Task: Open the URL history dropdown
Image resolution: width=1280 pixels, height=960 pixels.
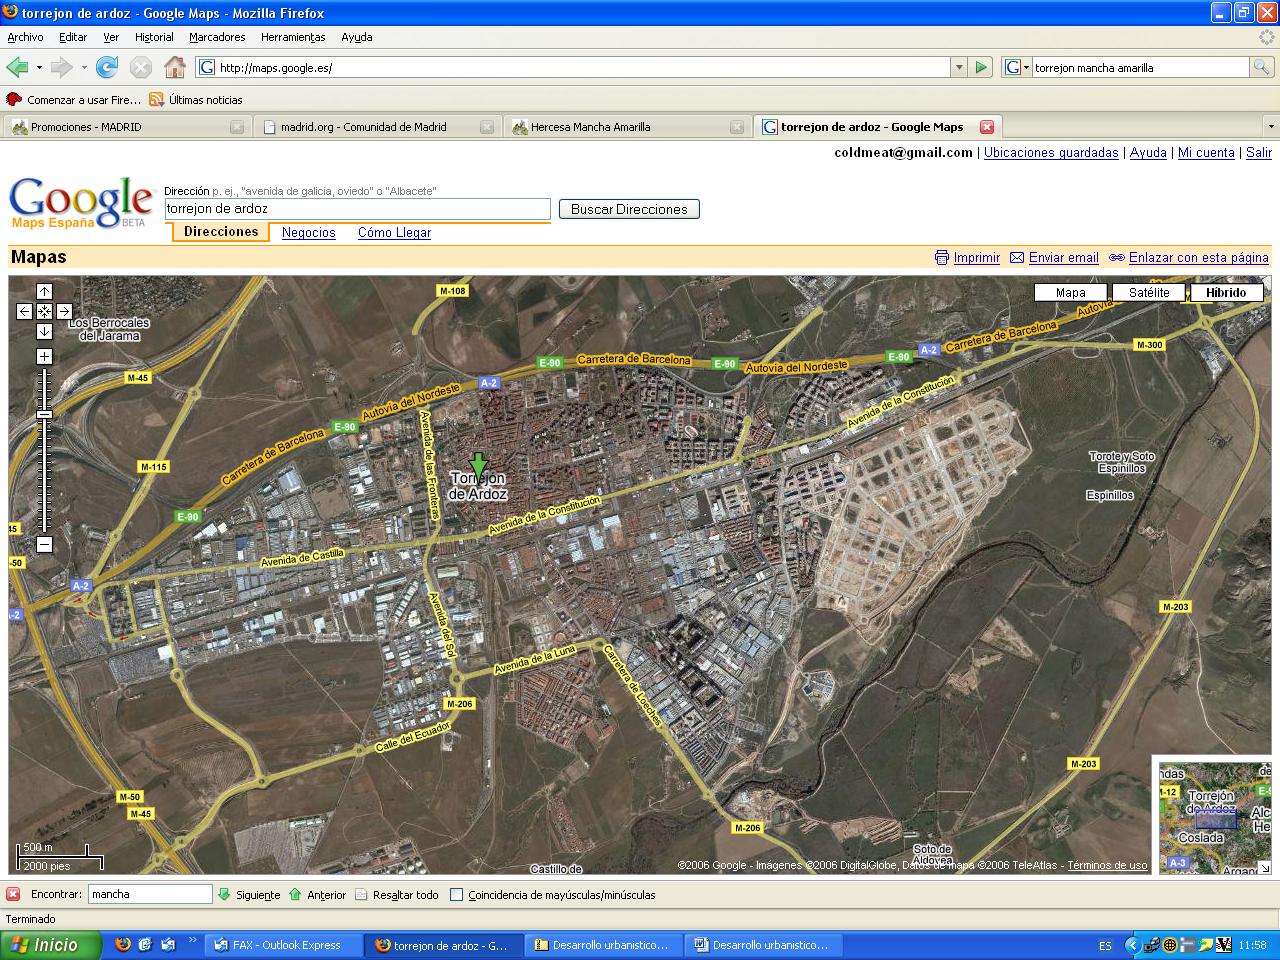Action: 959,67
